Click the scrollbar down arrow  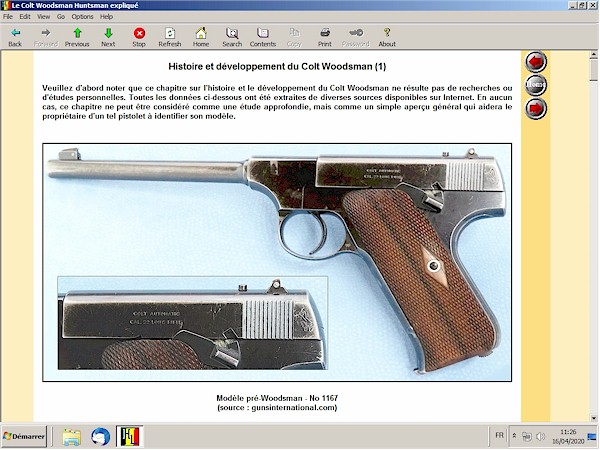pyautogui.click(x=594, y=418)
